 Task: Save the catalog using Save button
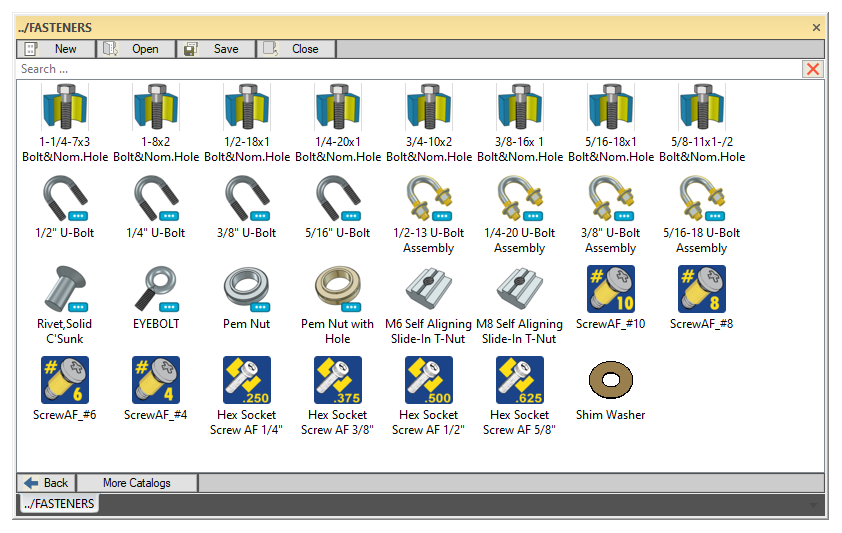(217, 48)
